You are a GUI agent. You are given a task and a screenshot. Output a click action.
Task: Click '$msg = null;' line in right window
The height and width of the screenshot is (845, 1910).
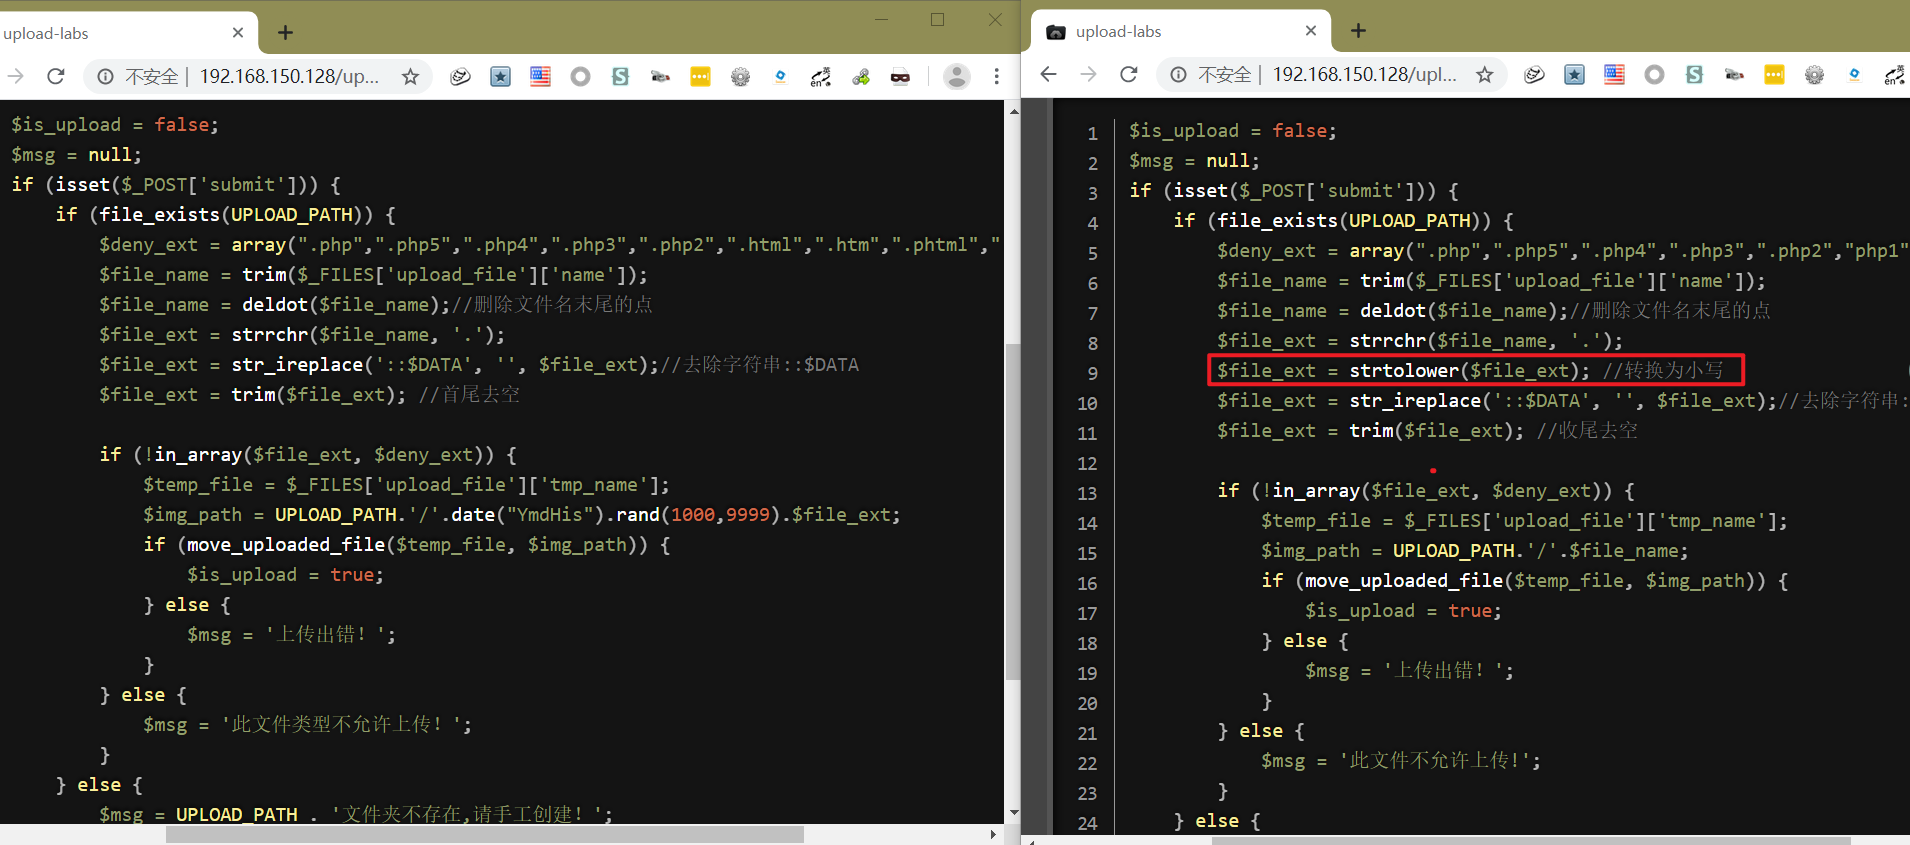tap(1194, 160)
